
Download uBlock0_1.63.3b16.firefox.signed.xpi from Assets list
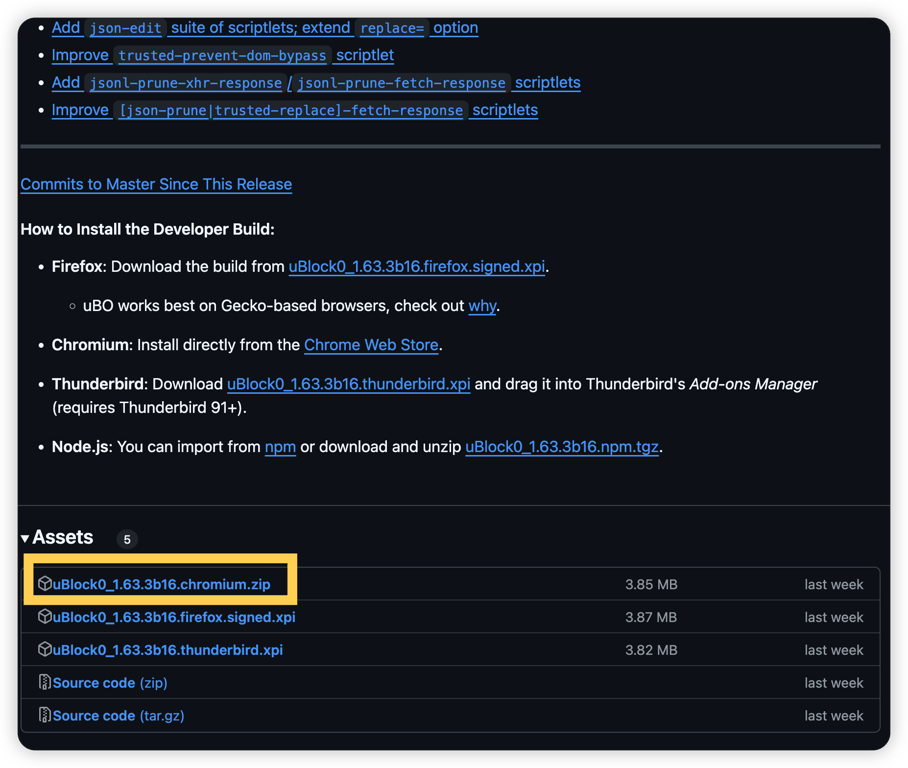174,617
